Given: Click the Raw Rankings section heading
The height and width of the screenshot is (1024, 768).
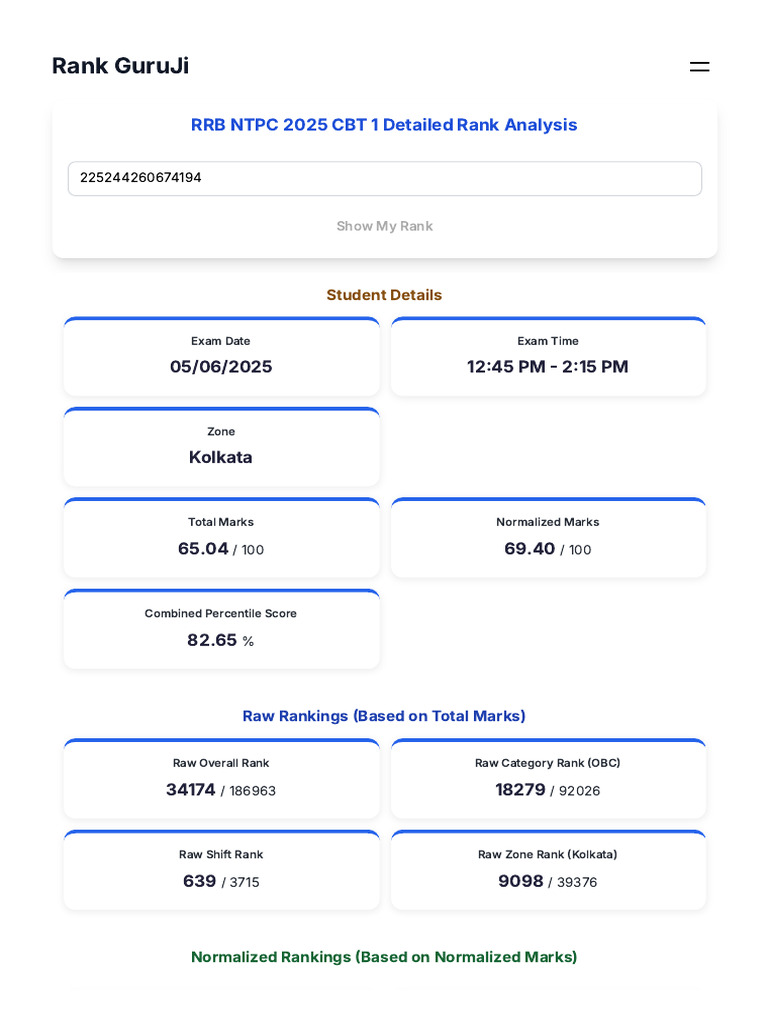Looking at the screenshot, I should click(x=384, y=716).
